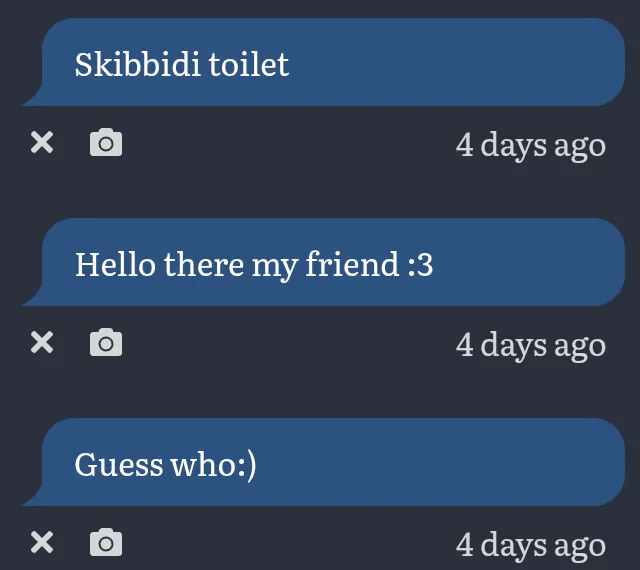
Task: Click the 'Hello there my friend :3' text
Action: (254, 265)
